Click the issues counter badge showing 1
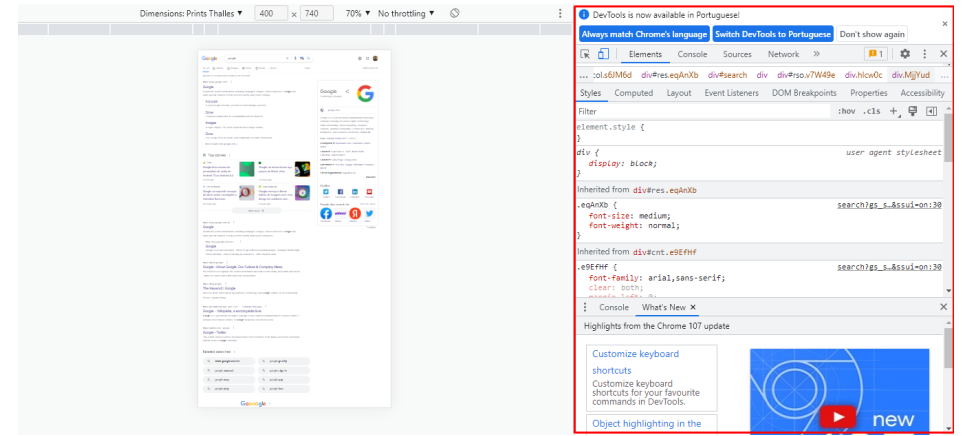This screenshot has width=967, height=436. click(x=876, y=54)
